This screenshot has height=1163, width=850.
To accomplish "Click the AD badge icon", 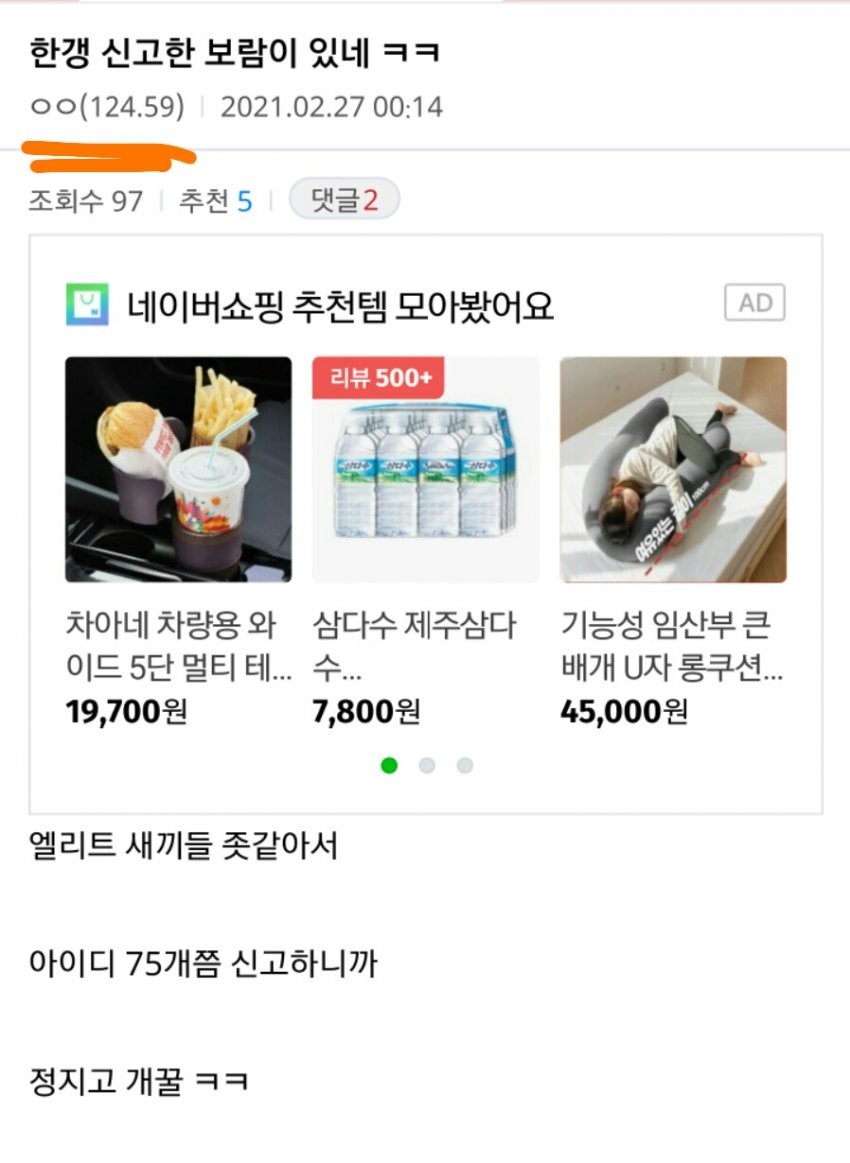I will pos(754,303).
